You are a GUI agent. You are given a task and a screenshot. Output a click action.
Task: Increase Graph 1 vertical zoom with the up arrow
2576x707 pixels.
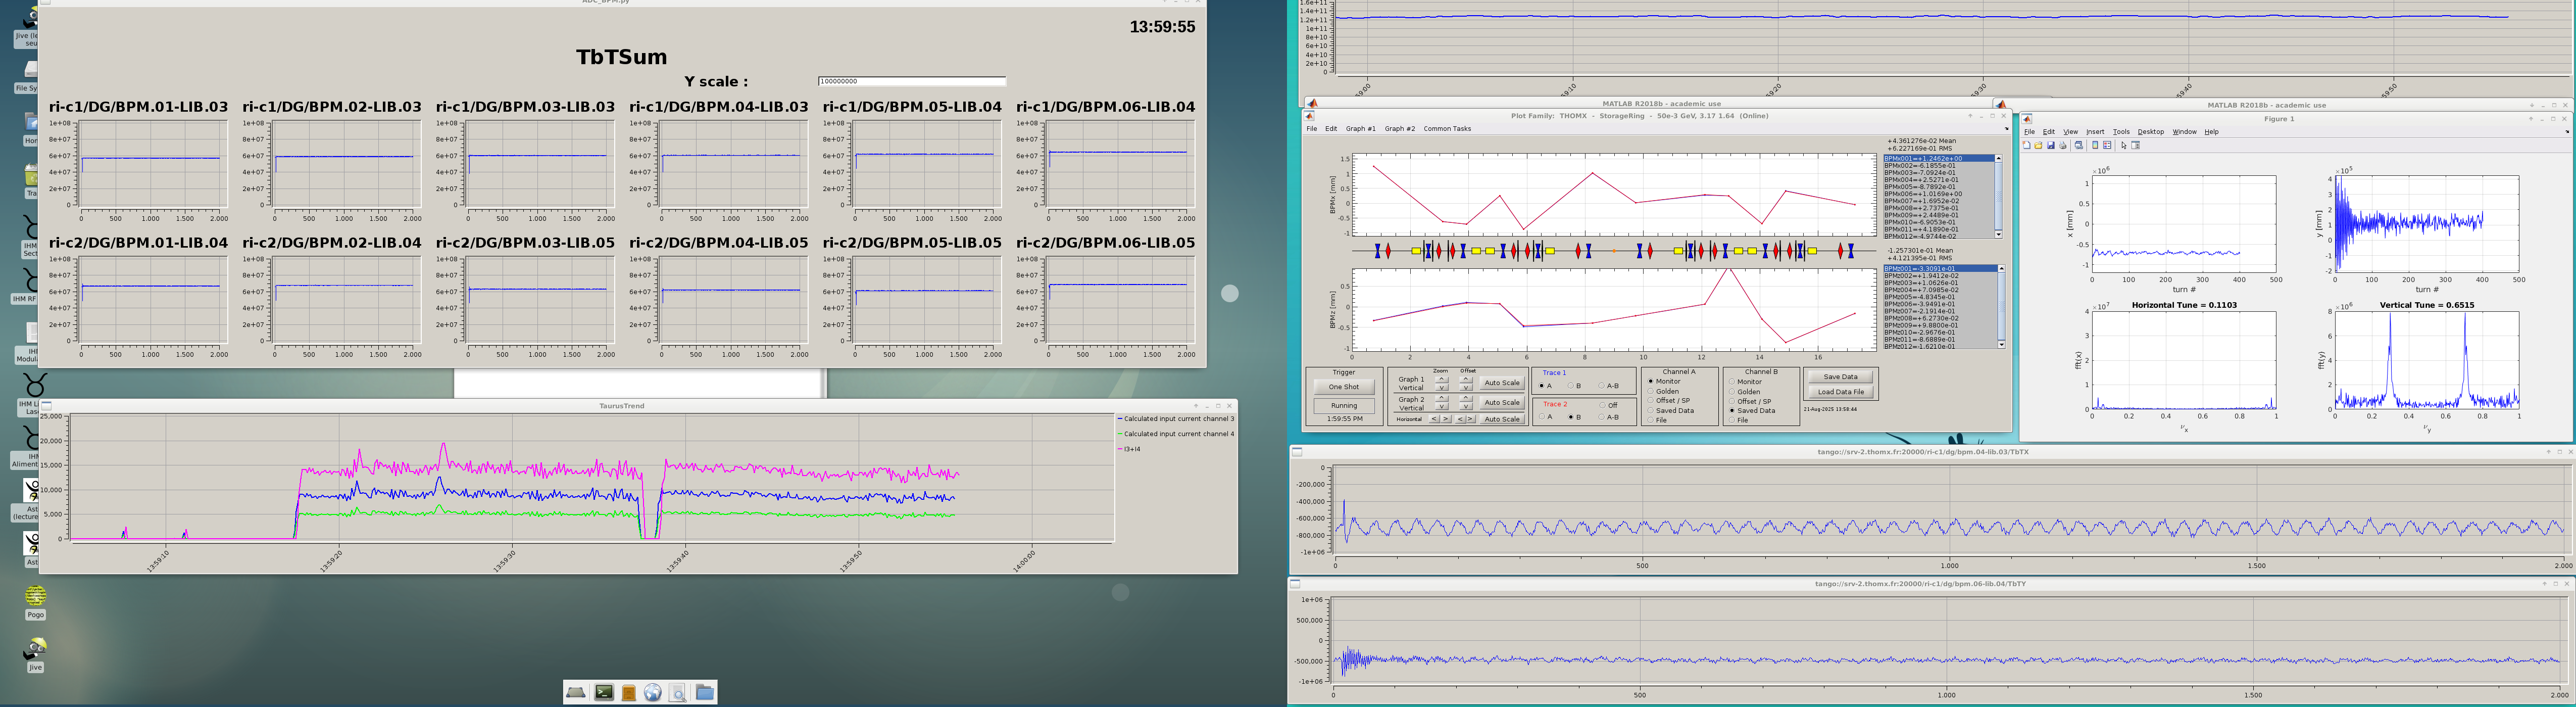pos(1442,380)
